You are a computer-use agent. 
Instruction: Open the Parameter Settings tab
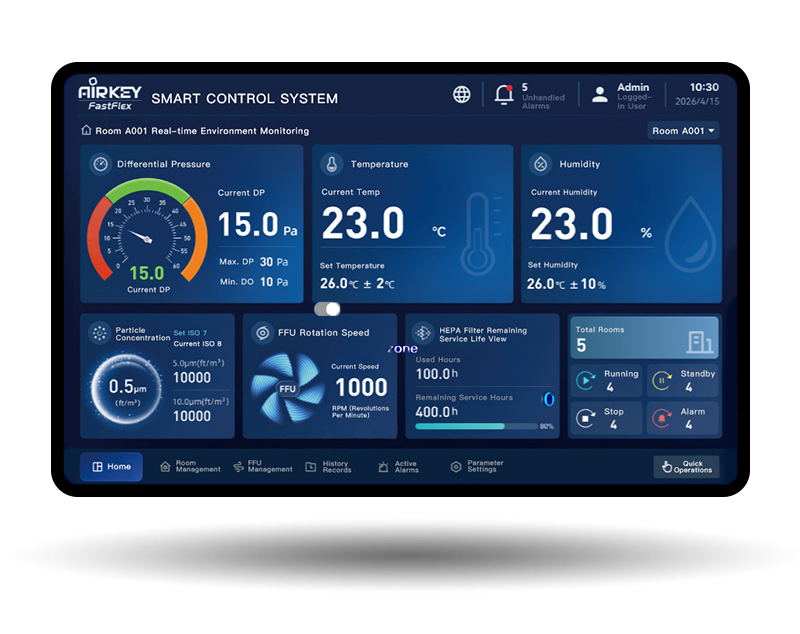(477, 467)
